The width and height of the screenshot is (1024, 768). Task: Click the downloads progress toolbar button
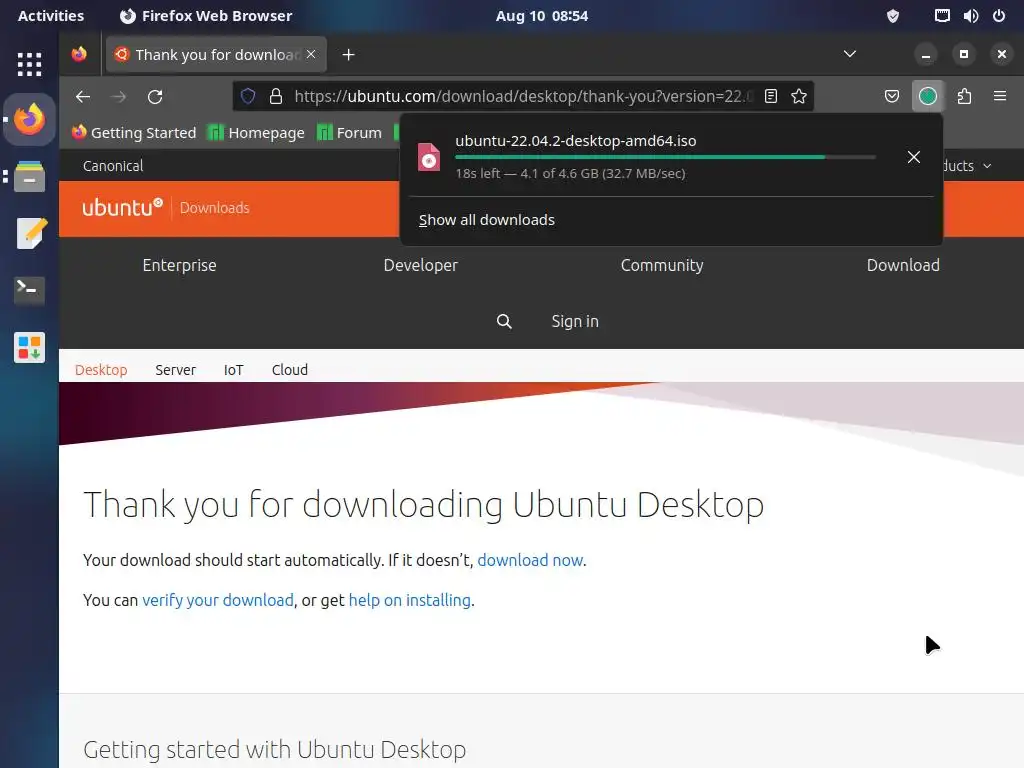click(x=928, y=97)
